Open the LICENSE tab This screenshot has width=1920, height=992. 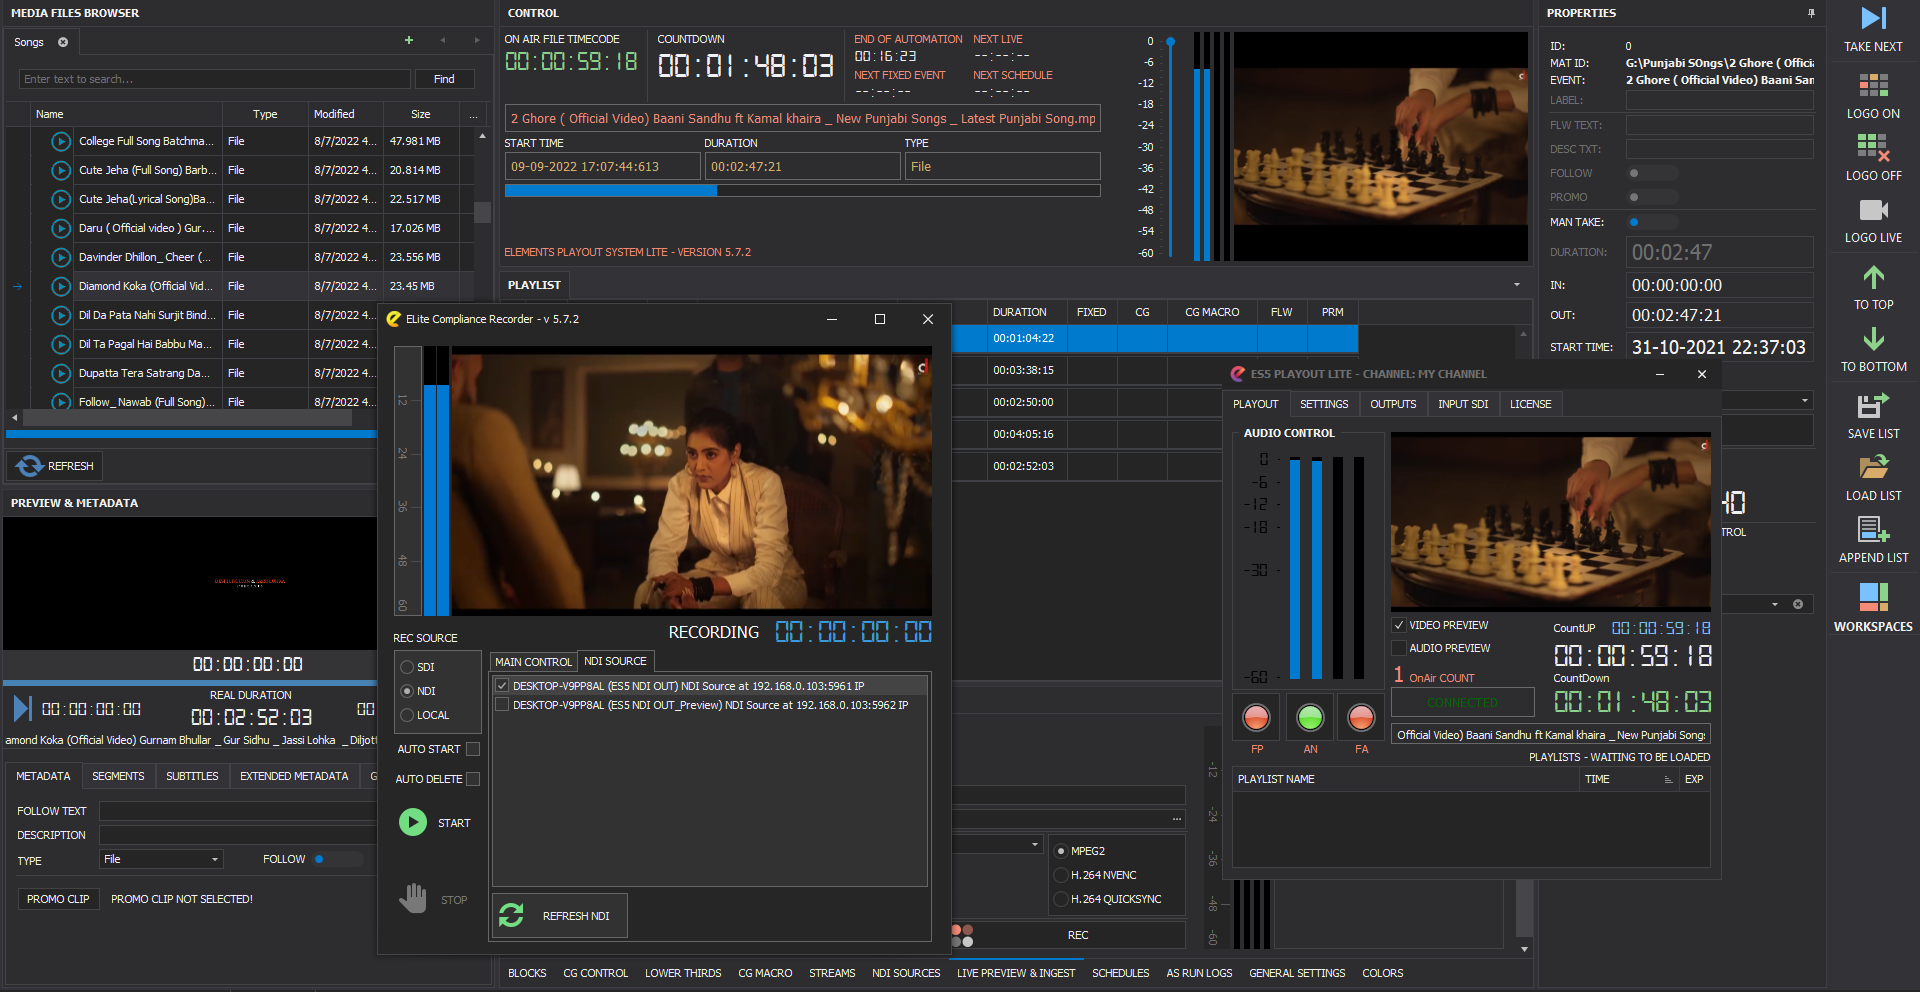point(1530,404)
